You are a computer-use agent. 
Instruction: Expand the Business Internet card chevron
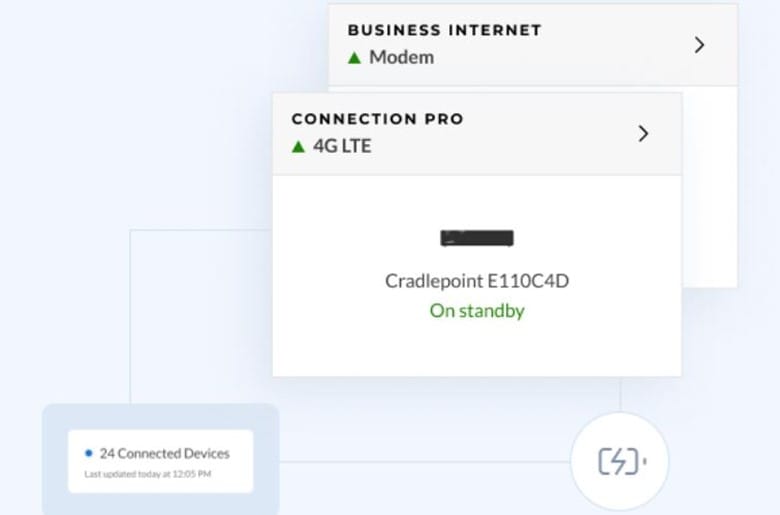pyautogui.click(x=699, y=45)
